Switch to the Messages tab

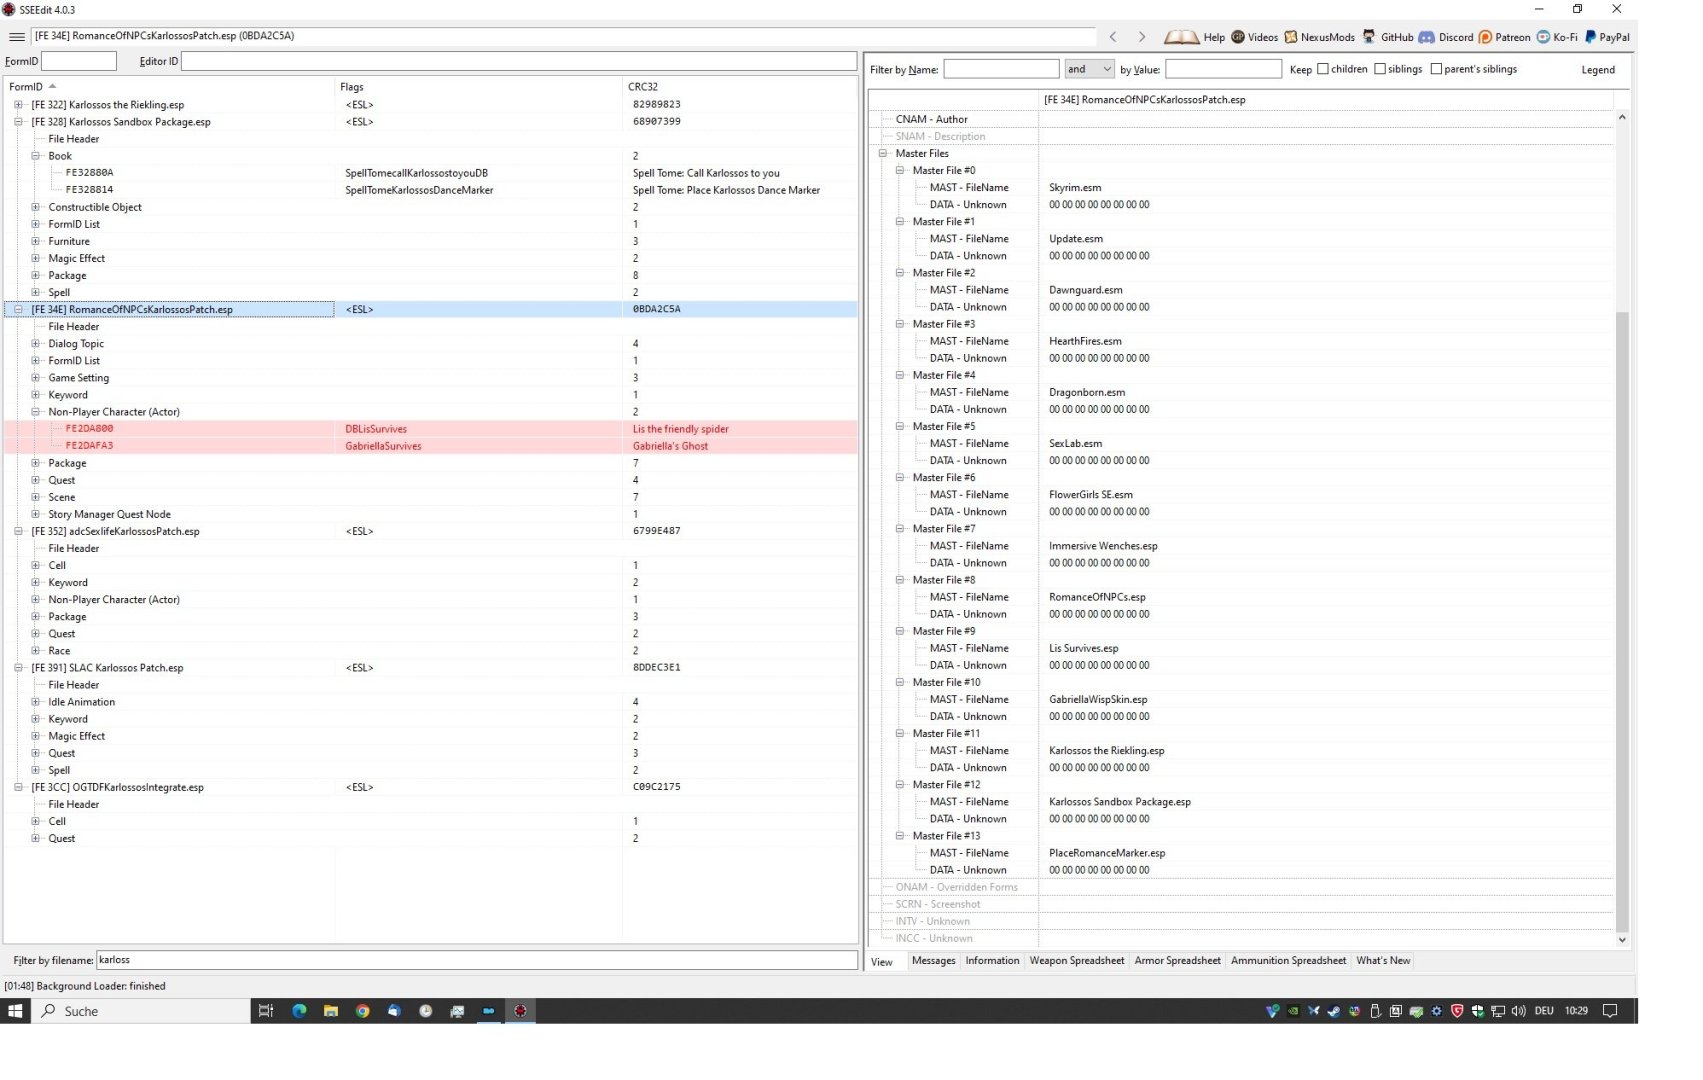pyautogui.click(x=934, y=961)
